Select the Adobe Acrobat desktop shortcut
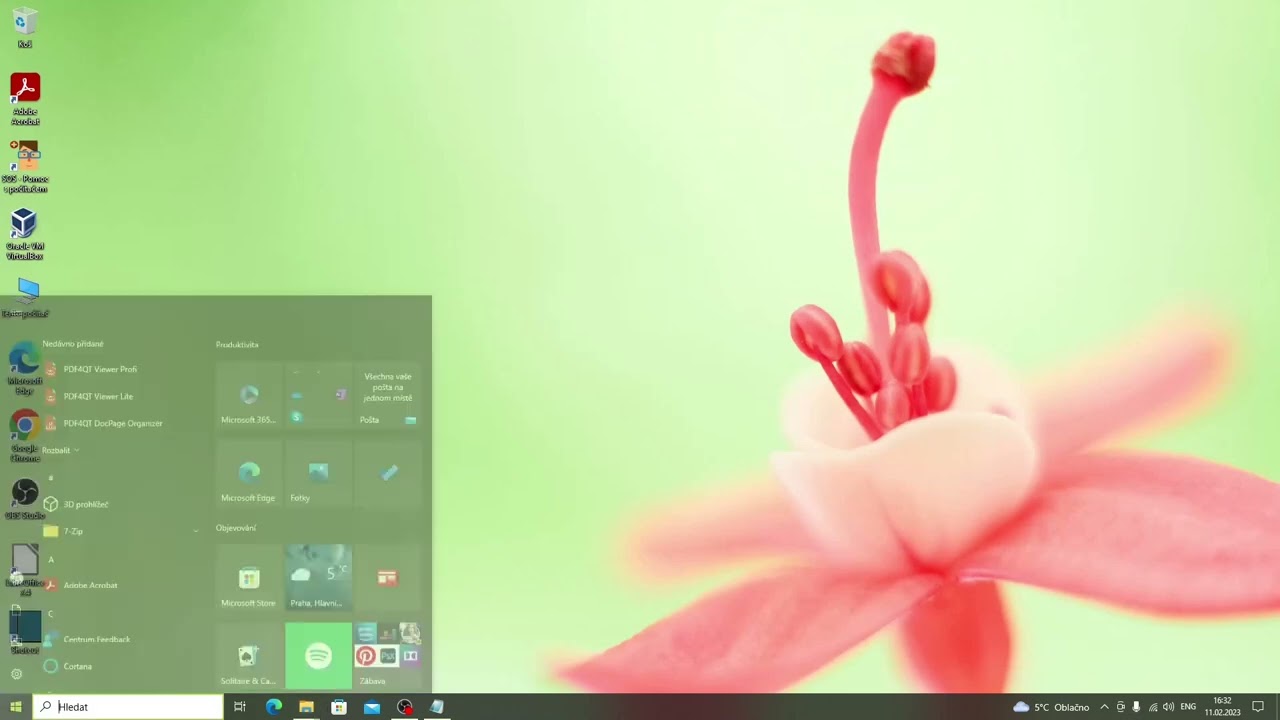Screen dimensions: 1280x720 25,98
